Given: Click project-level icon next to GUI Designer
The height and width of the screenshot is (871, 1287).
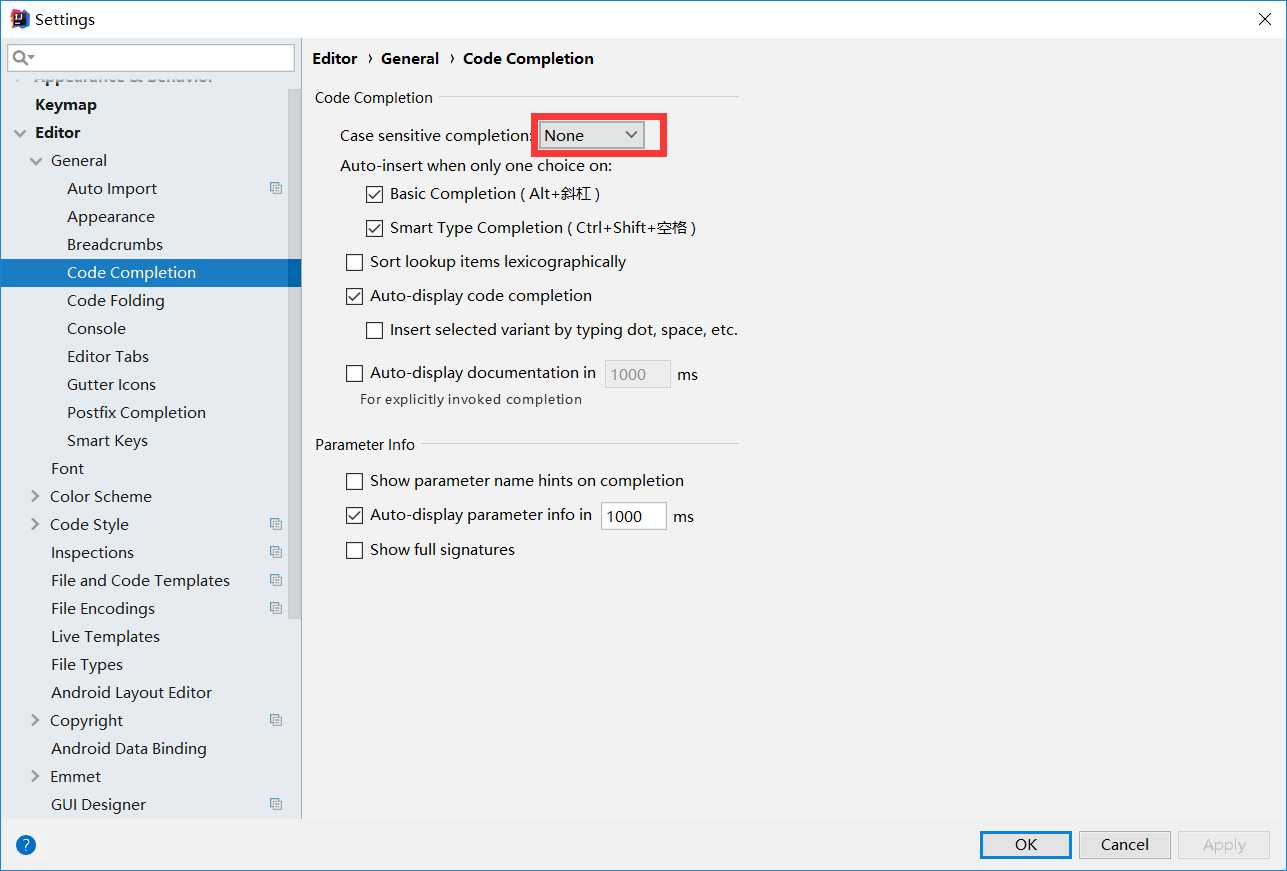Looking at the screenshot, I should point(276,804).
